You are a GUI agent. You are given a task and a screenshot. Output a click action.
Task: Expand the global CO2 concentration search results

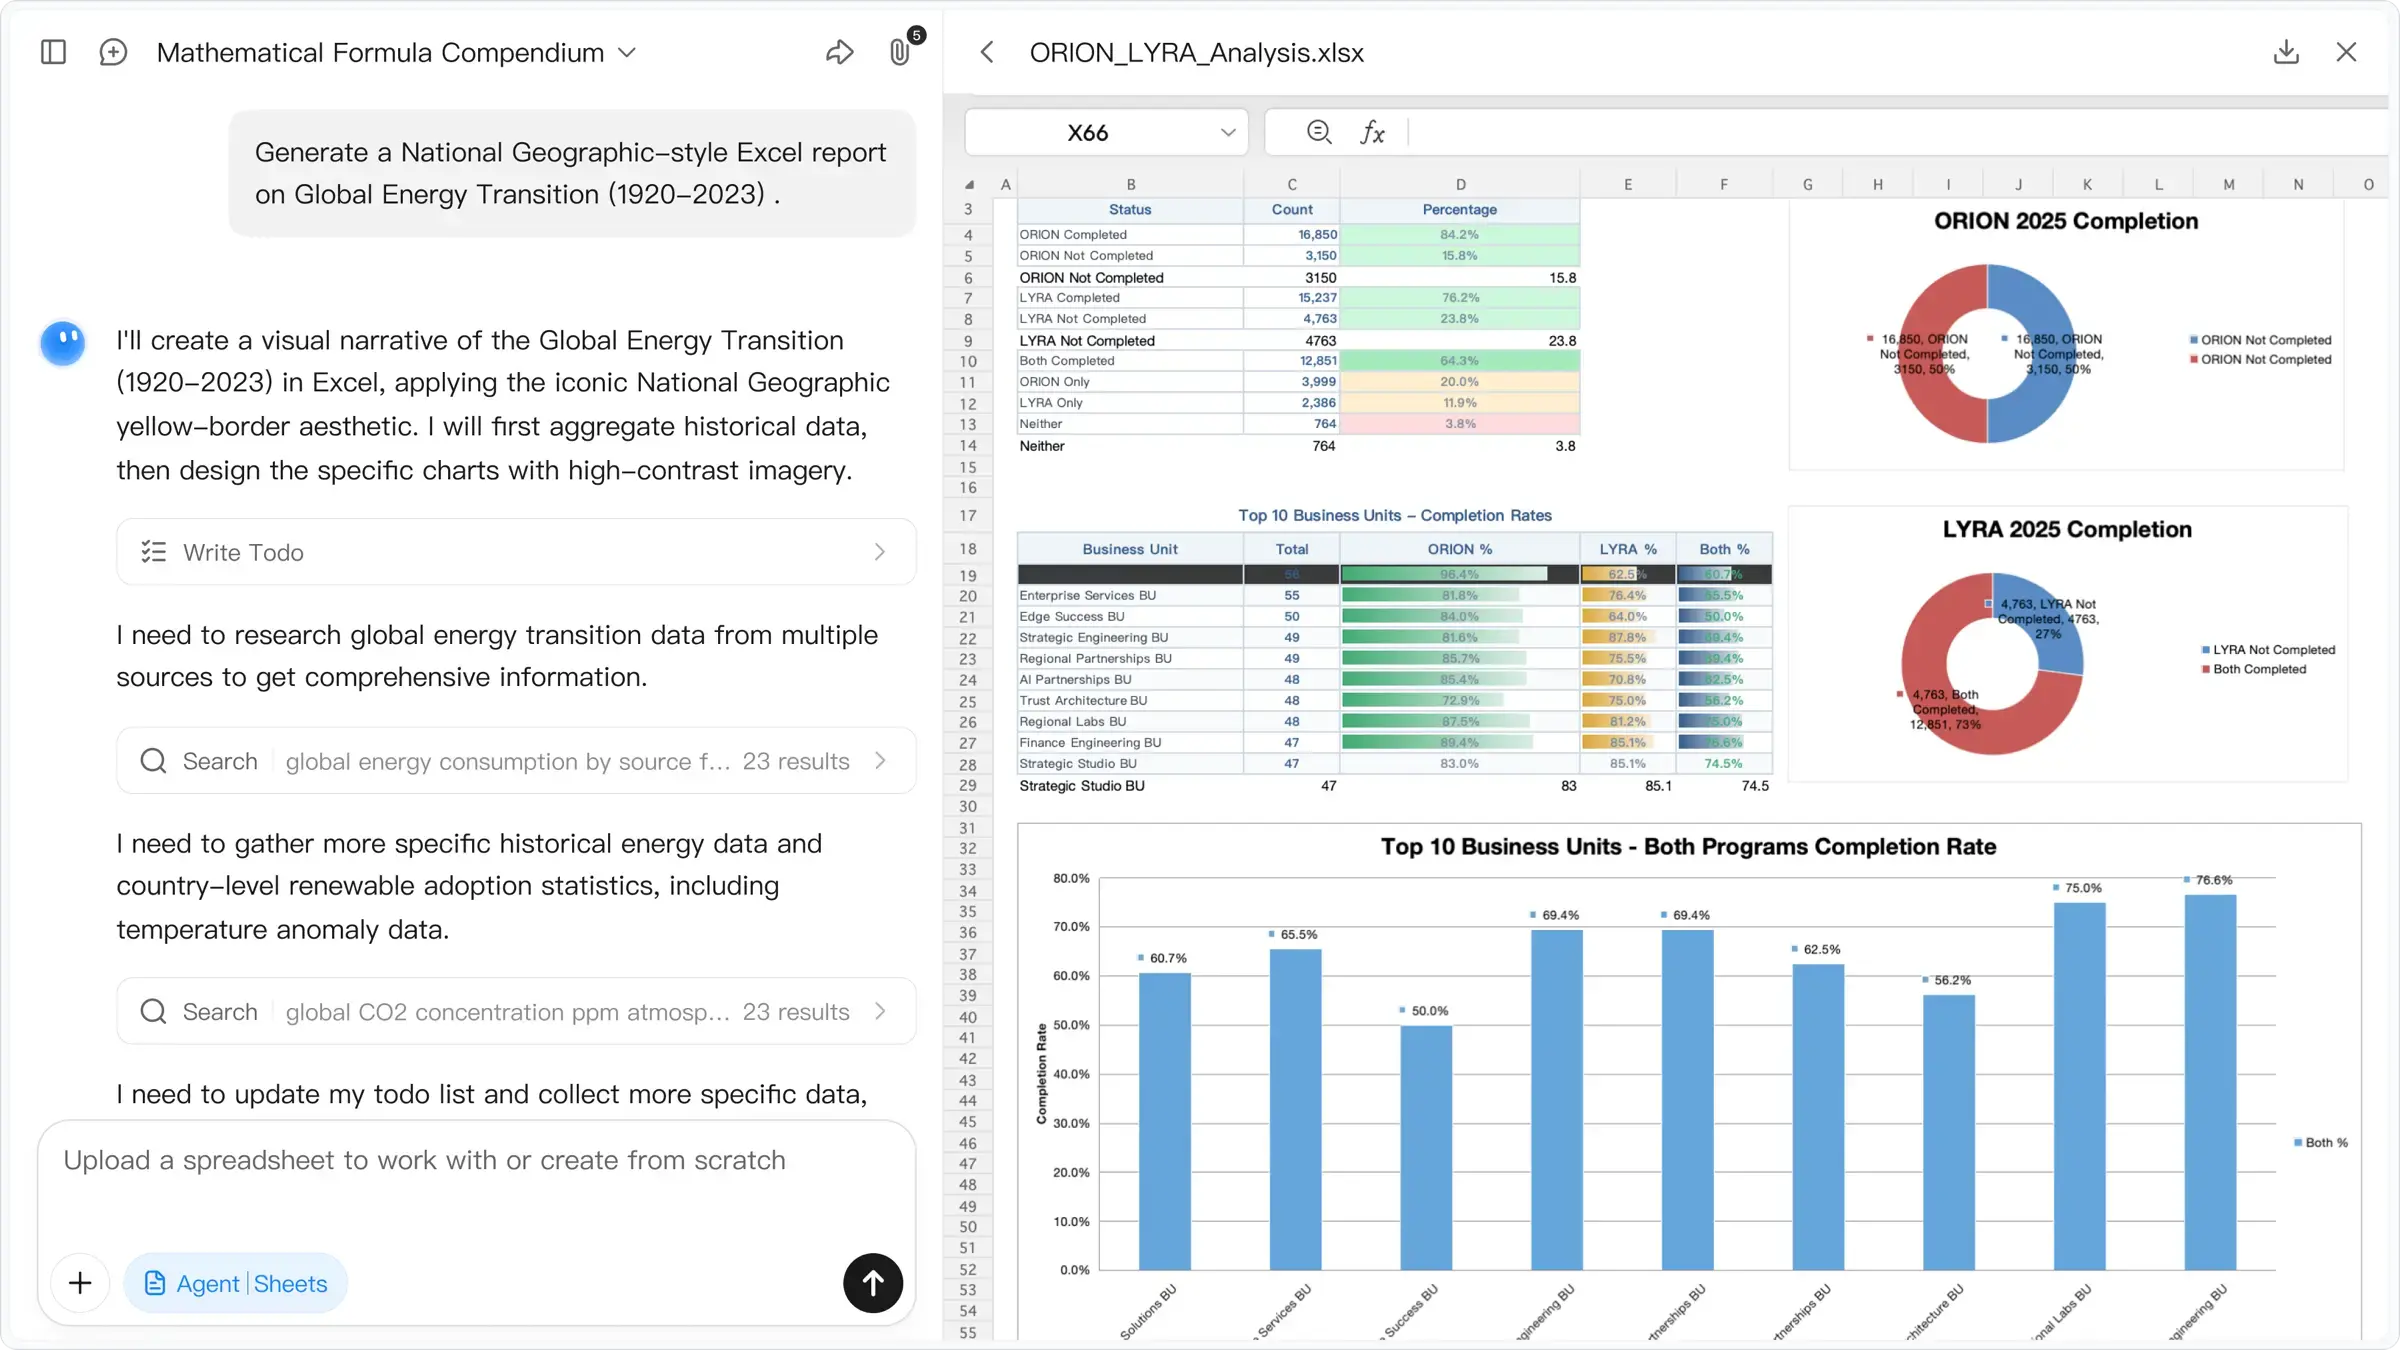pos(881,1011)
